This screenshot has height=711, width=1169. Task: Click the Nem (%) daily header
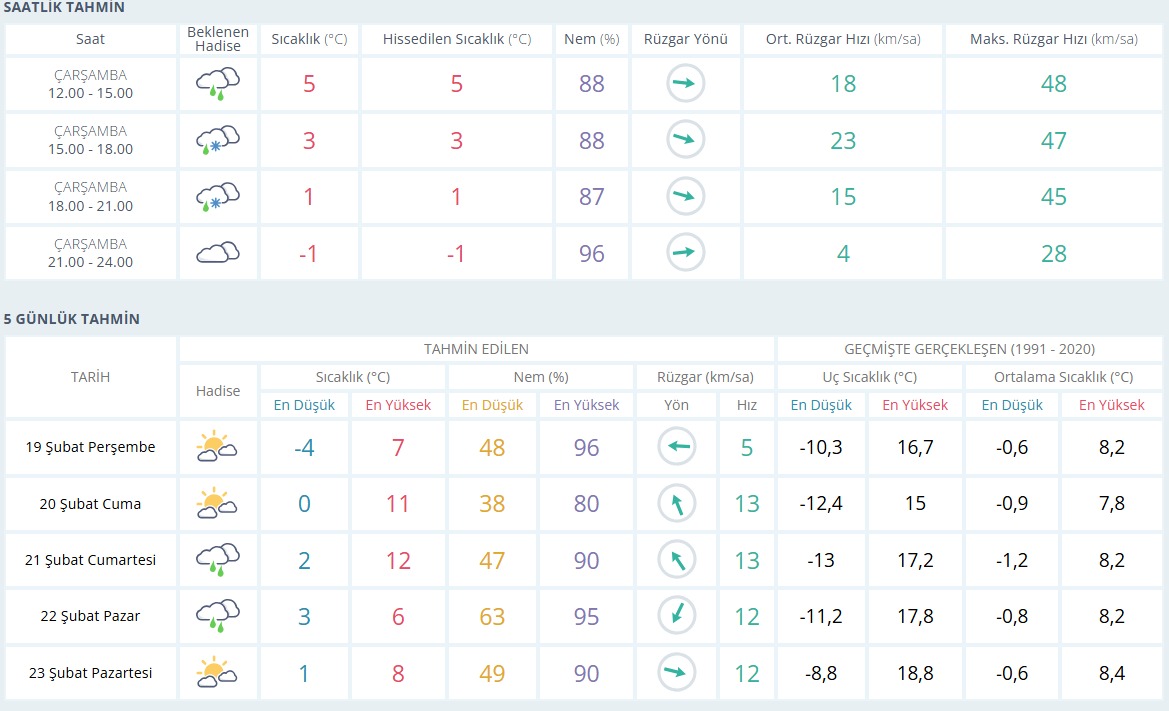(541, 377)
